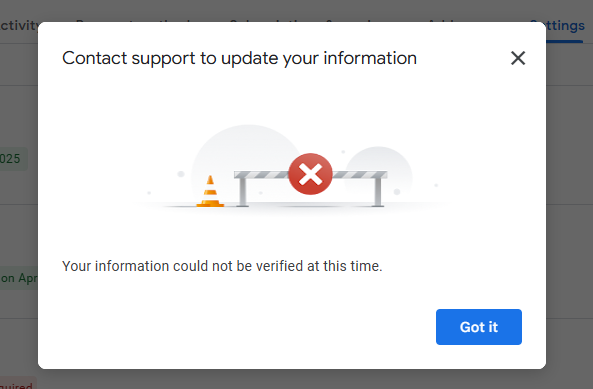Image resolution: width=593 pixels, height=389 pixels.
Task: Click the small gray circle right of the barrier
Action: 378,161
